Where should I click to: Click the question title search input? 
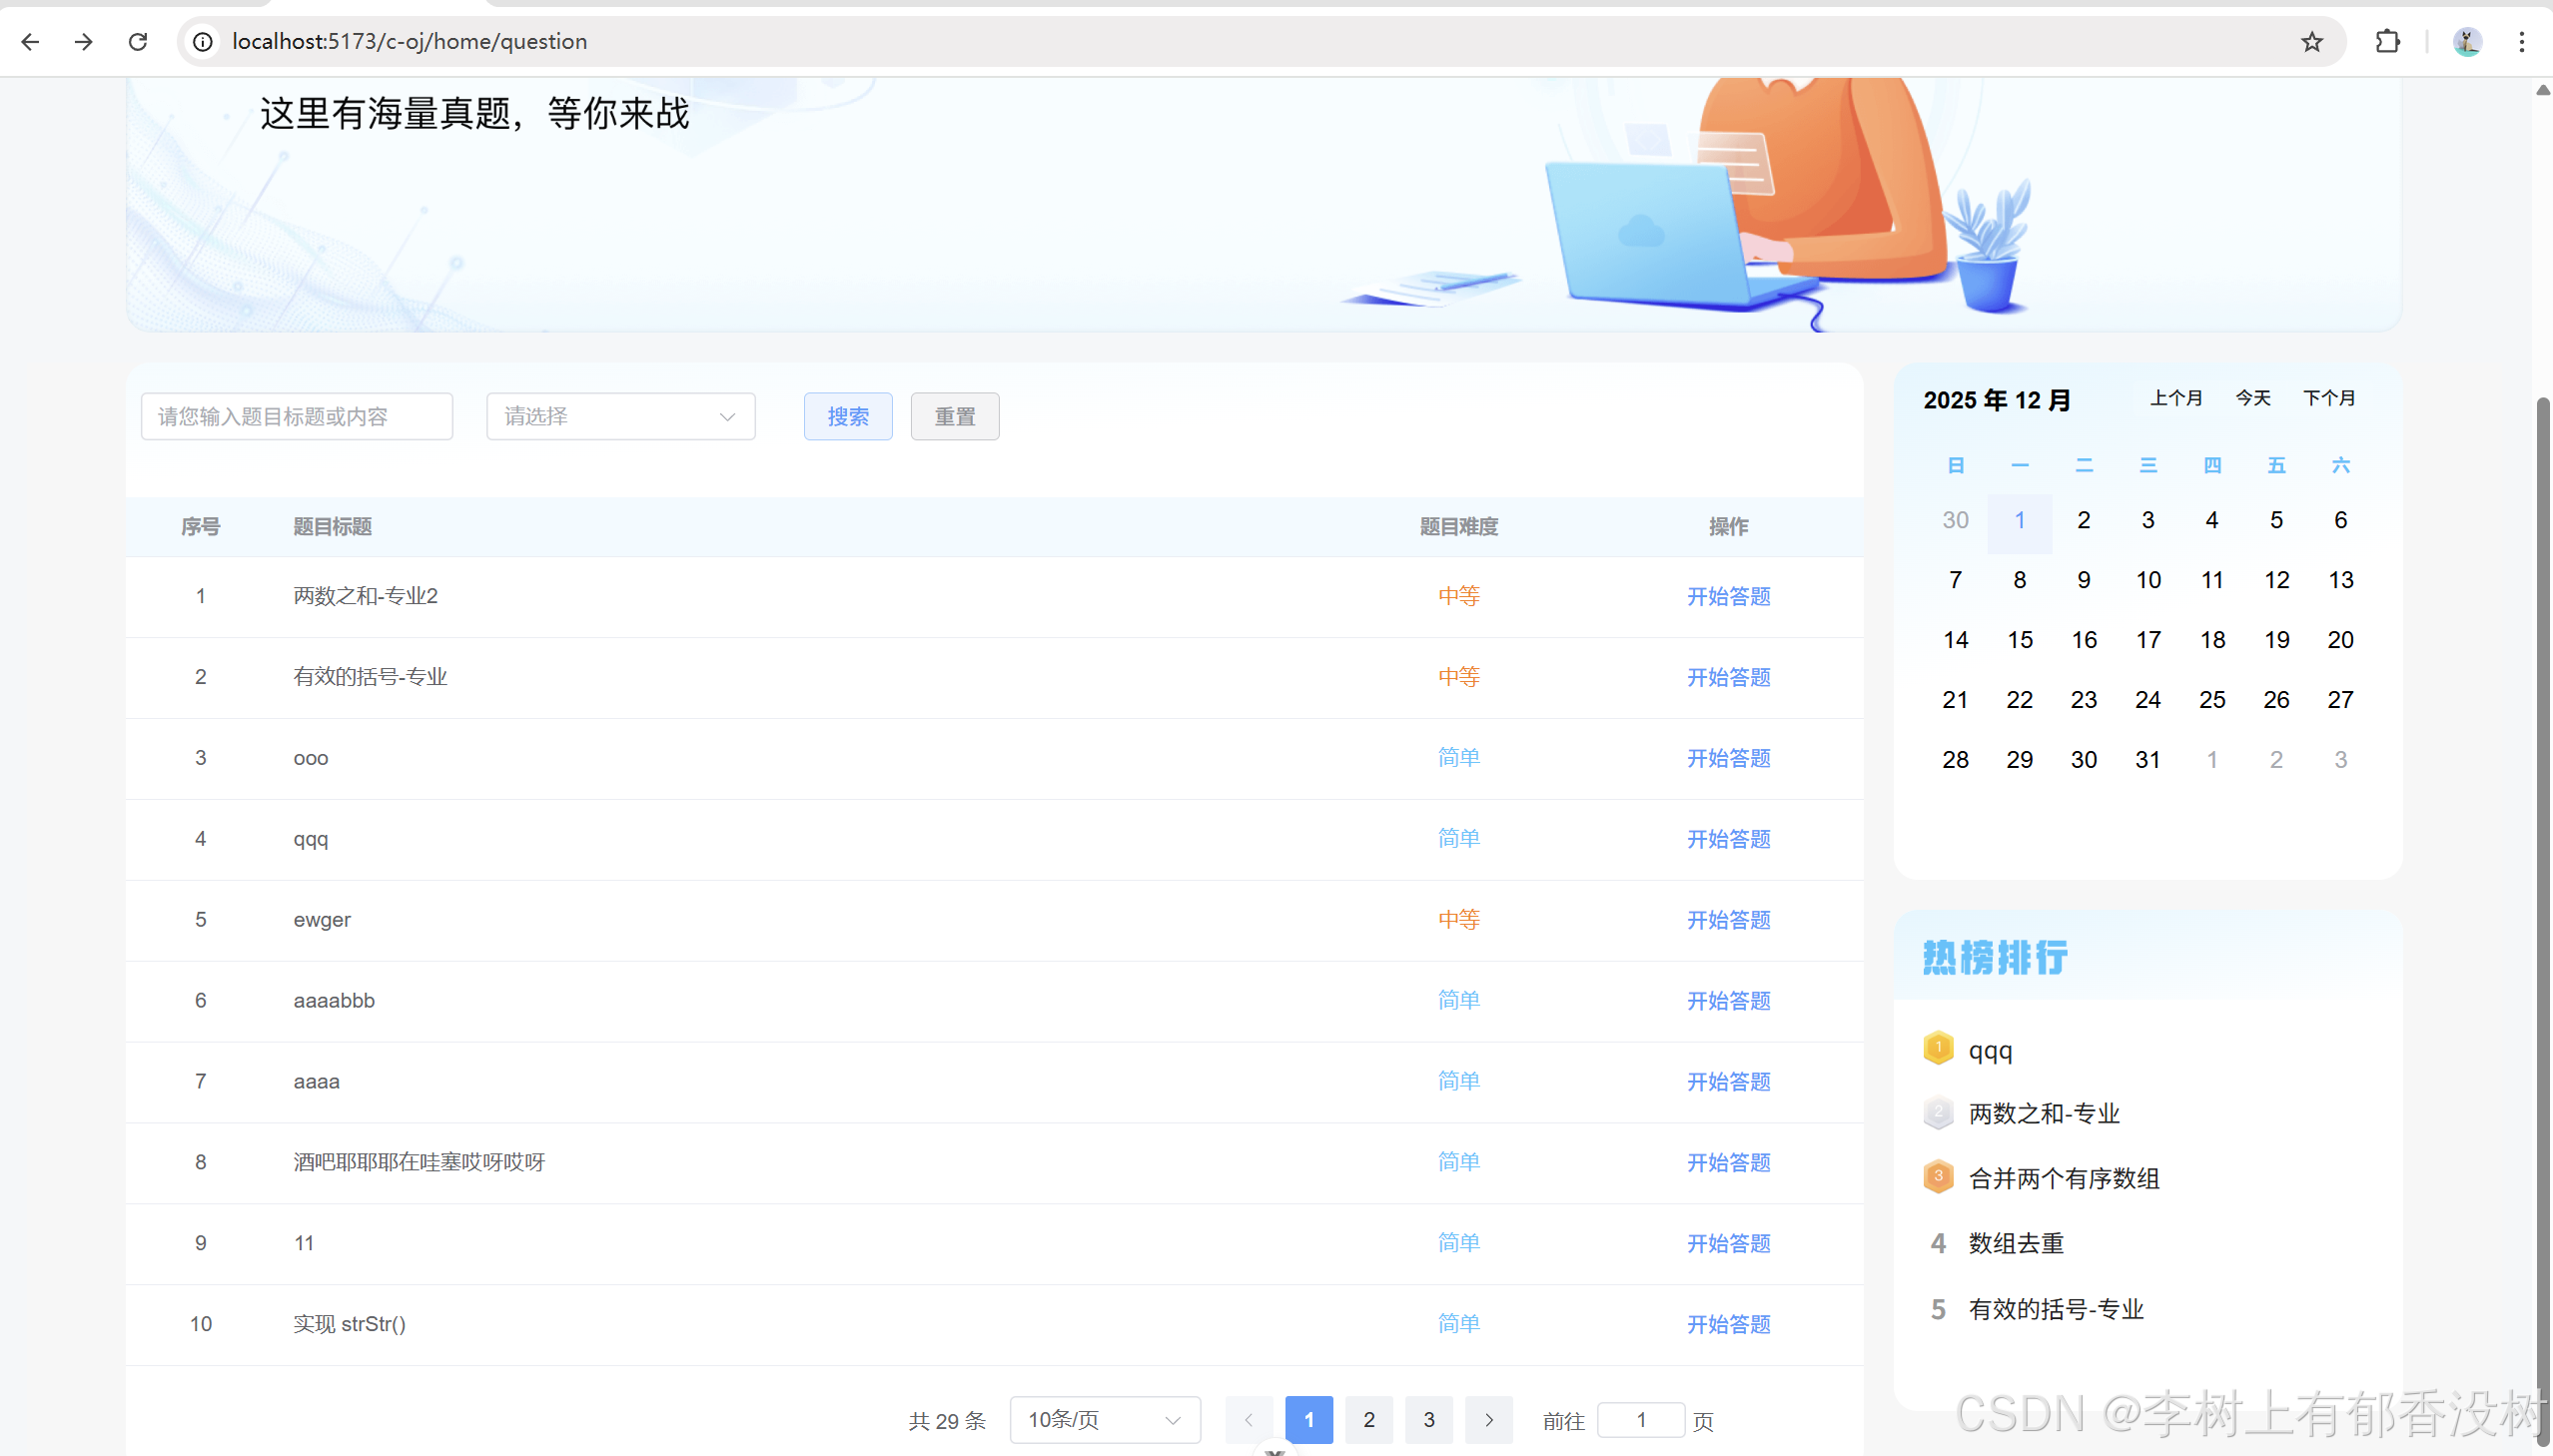pos(296,416)
